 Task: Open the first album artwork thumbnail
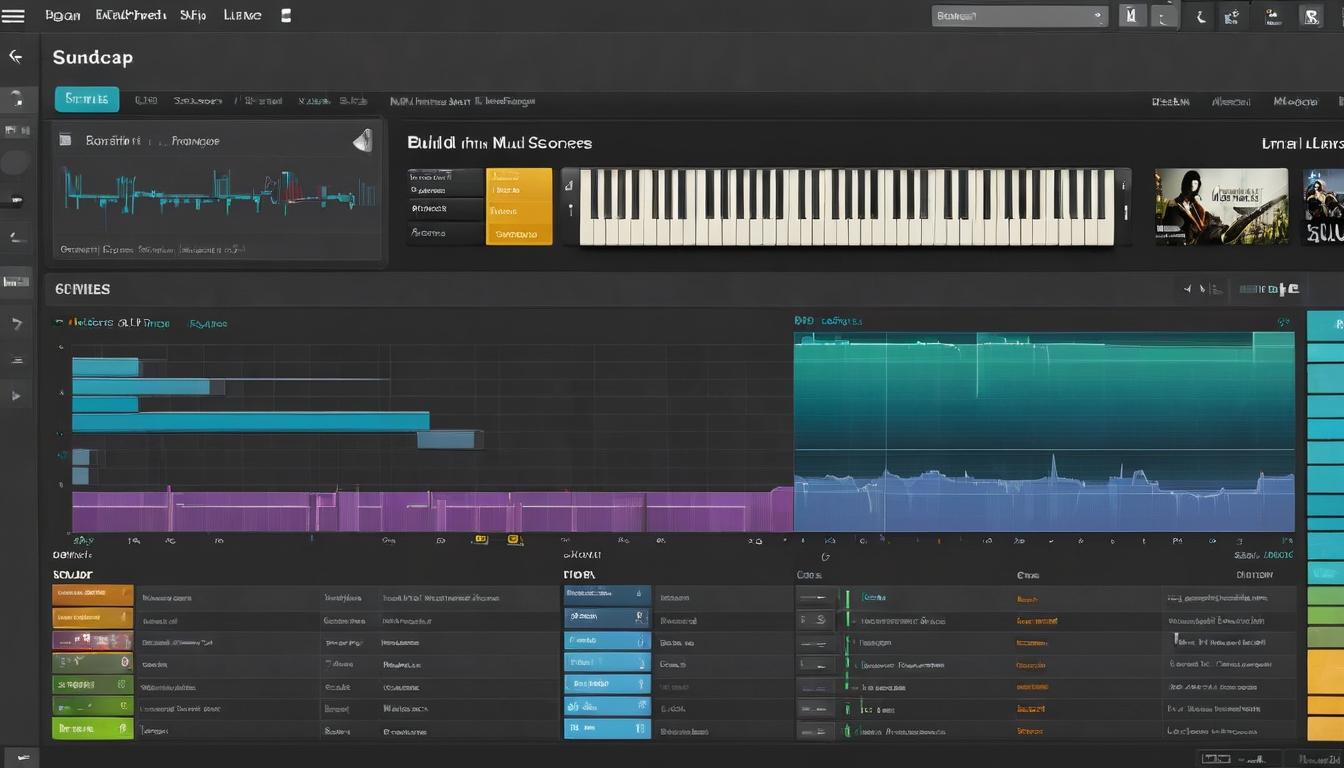[x=1221, y=206]
